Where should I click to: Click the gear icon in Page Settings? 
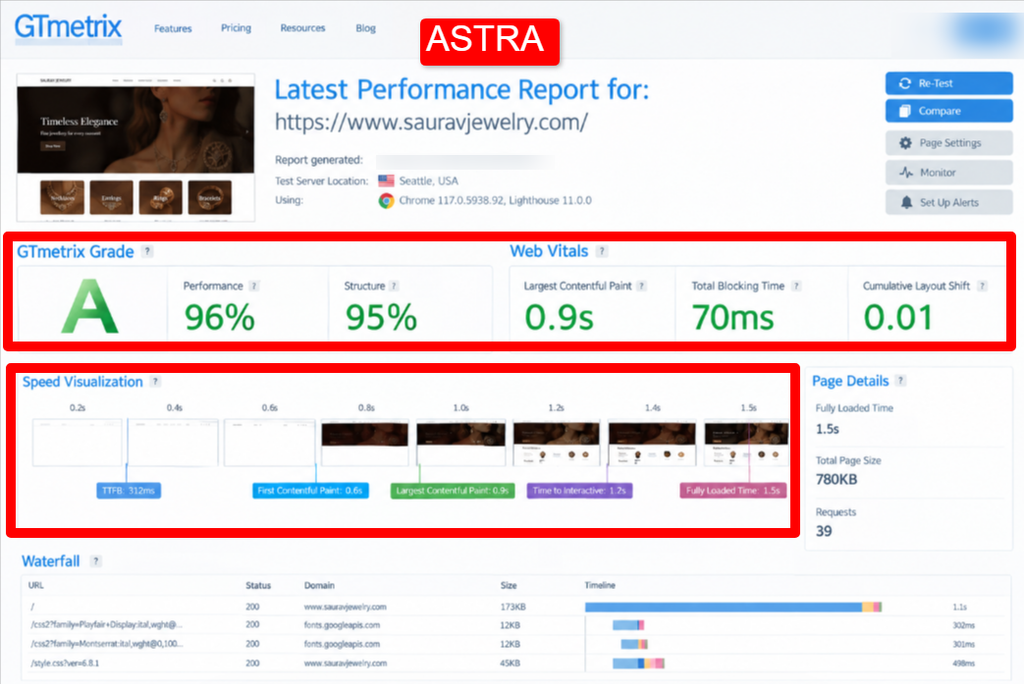(x=905, y=143)
